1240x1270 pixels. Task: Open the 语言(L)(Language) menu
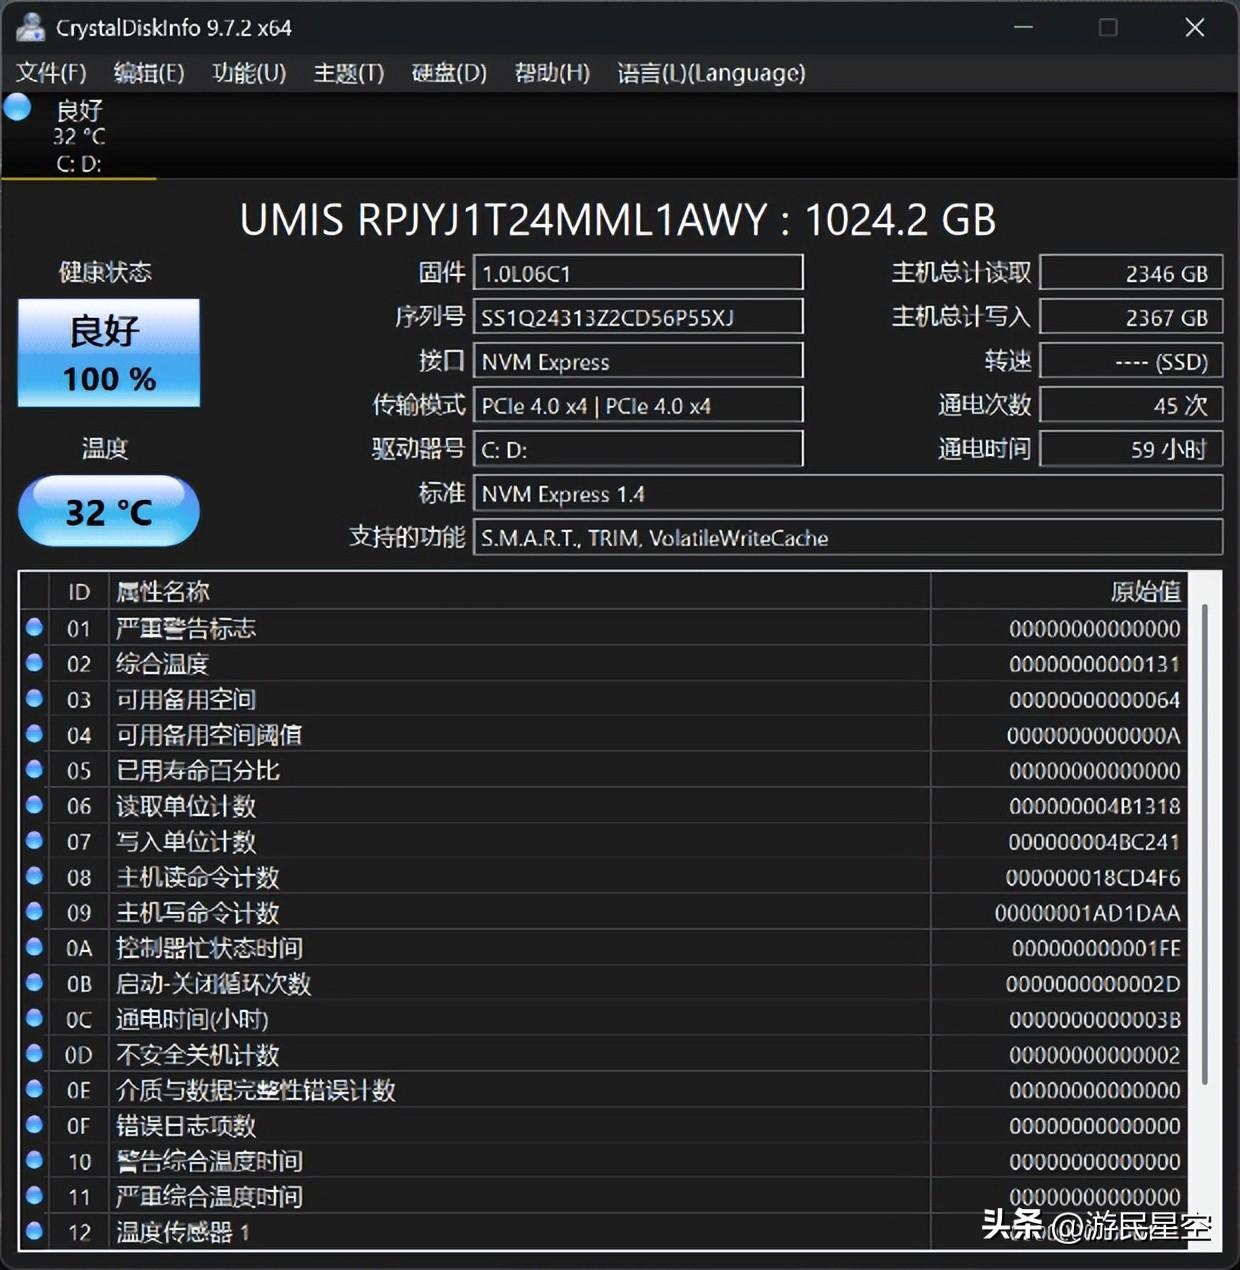tap(711, 73)
